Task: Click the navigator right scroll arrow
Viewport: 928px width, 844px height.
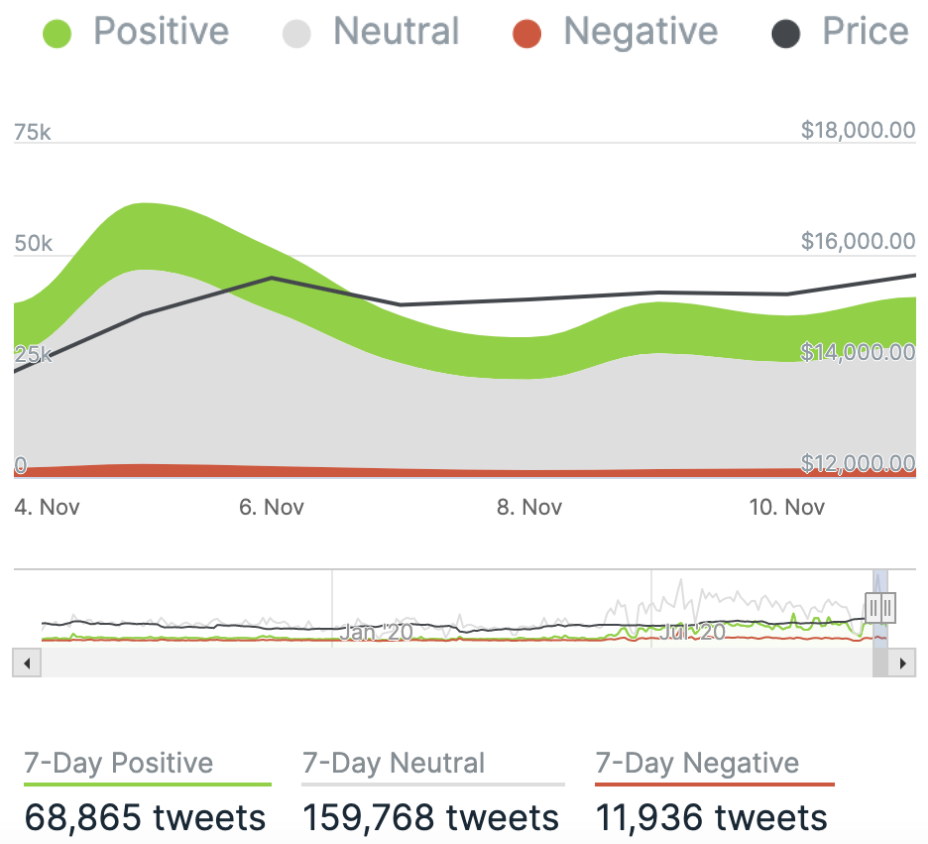Action: [x=903, y=662]
